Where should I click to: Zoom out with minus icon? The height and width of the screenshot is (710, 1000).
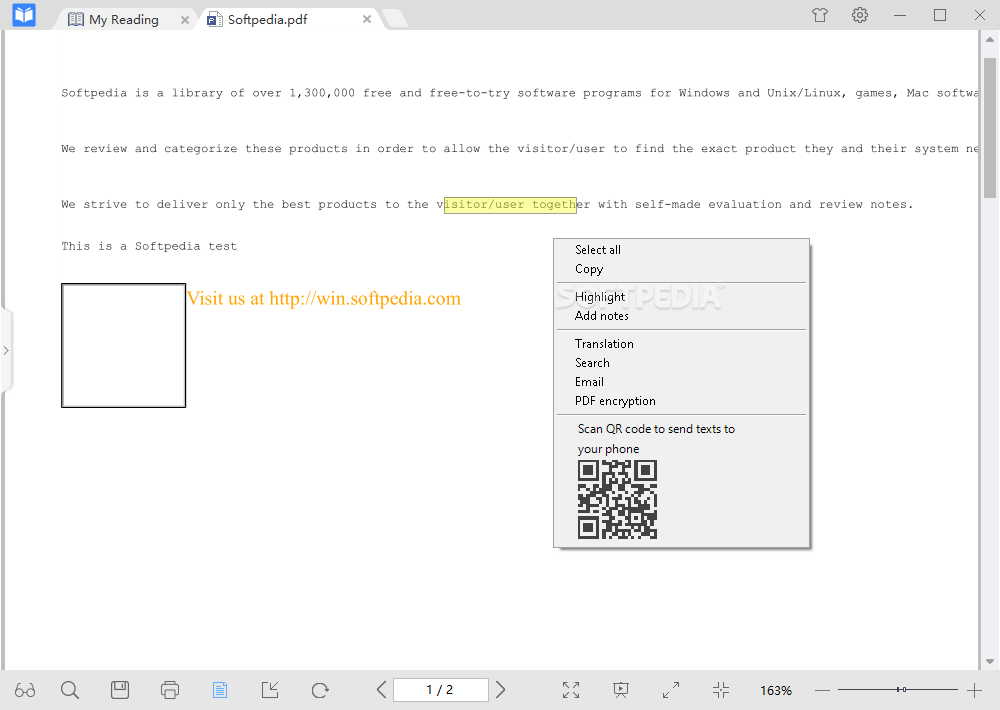pyautogui.click(x=822, y=690)
